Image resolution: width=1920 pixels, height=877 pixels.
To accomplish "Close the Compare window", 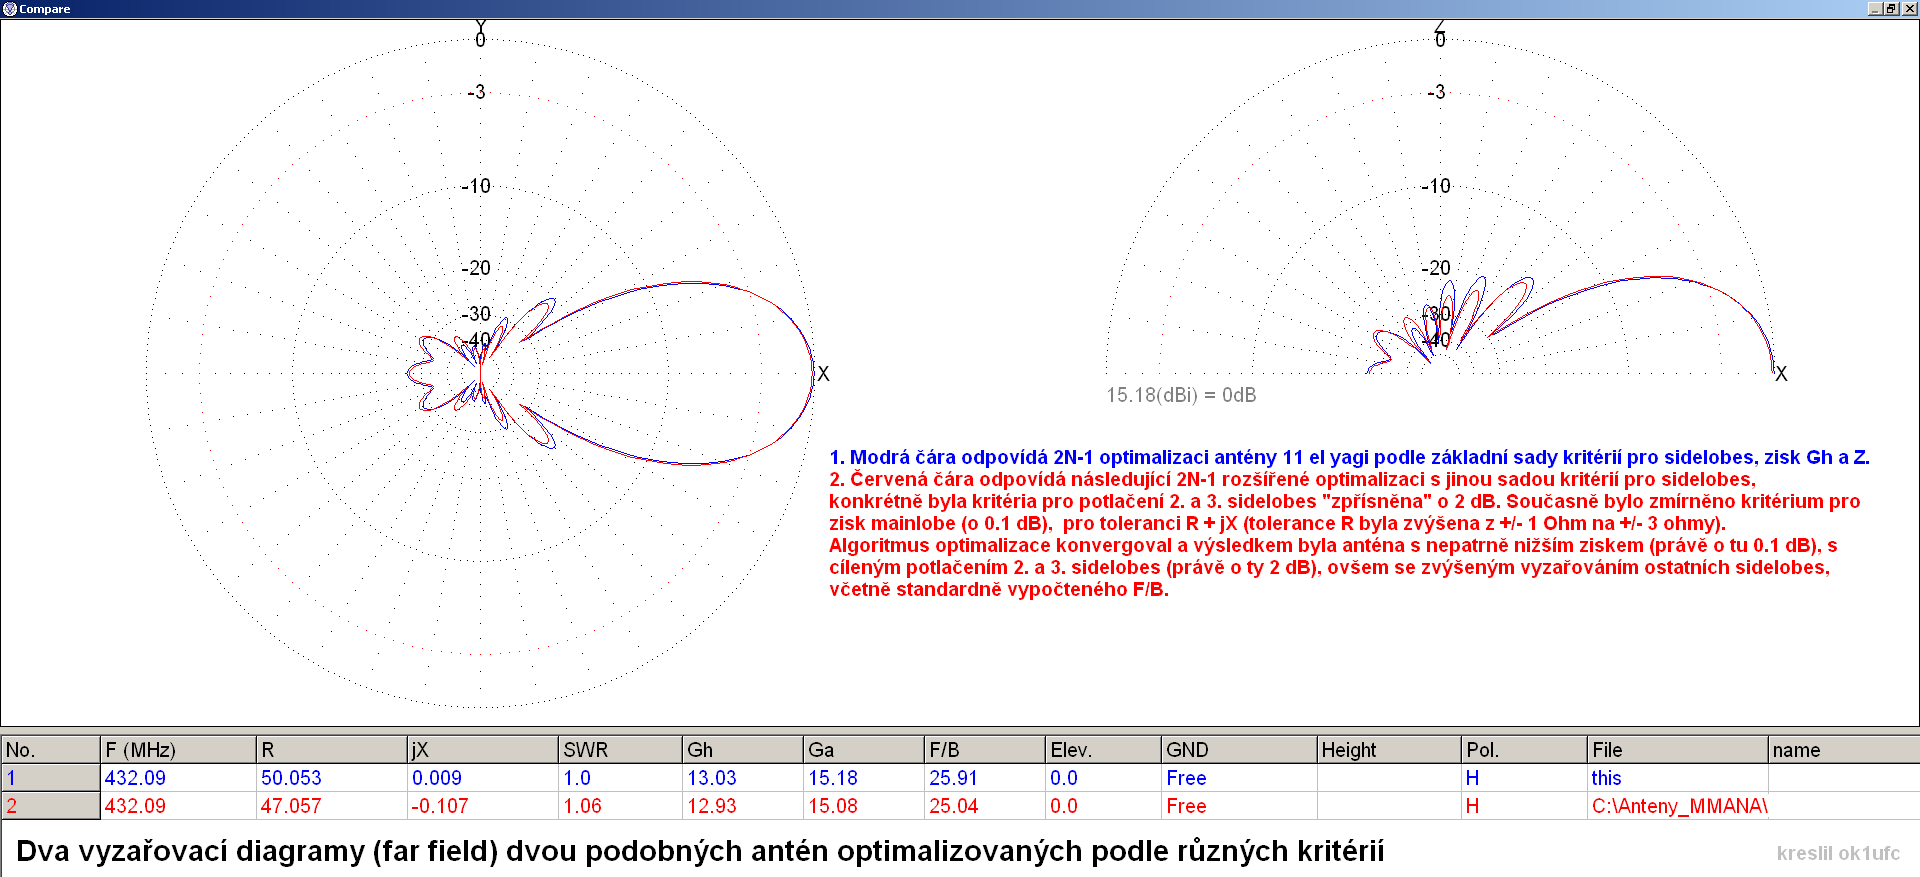I will click(x=1908, y=9).
